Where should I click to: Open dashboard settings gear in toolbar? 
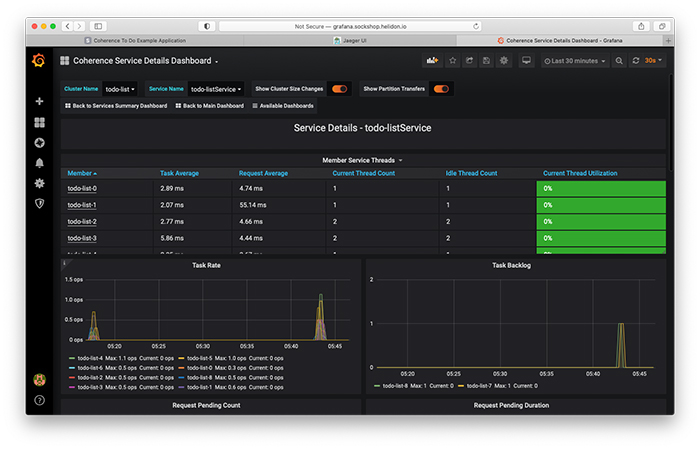point(504,60)
